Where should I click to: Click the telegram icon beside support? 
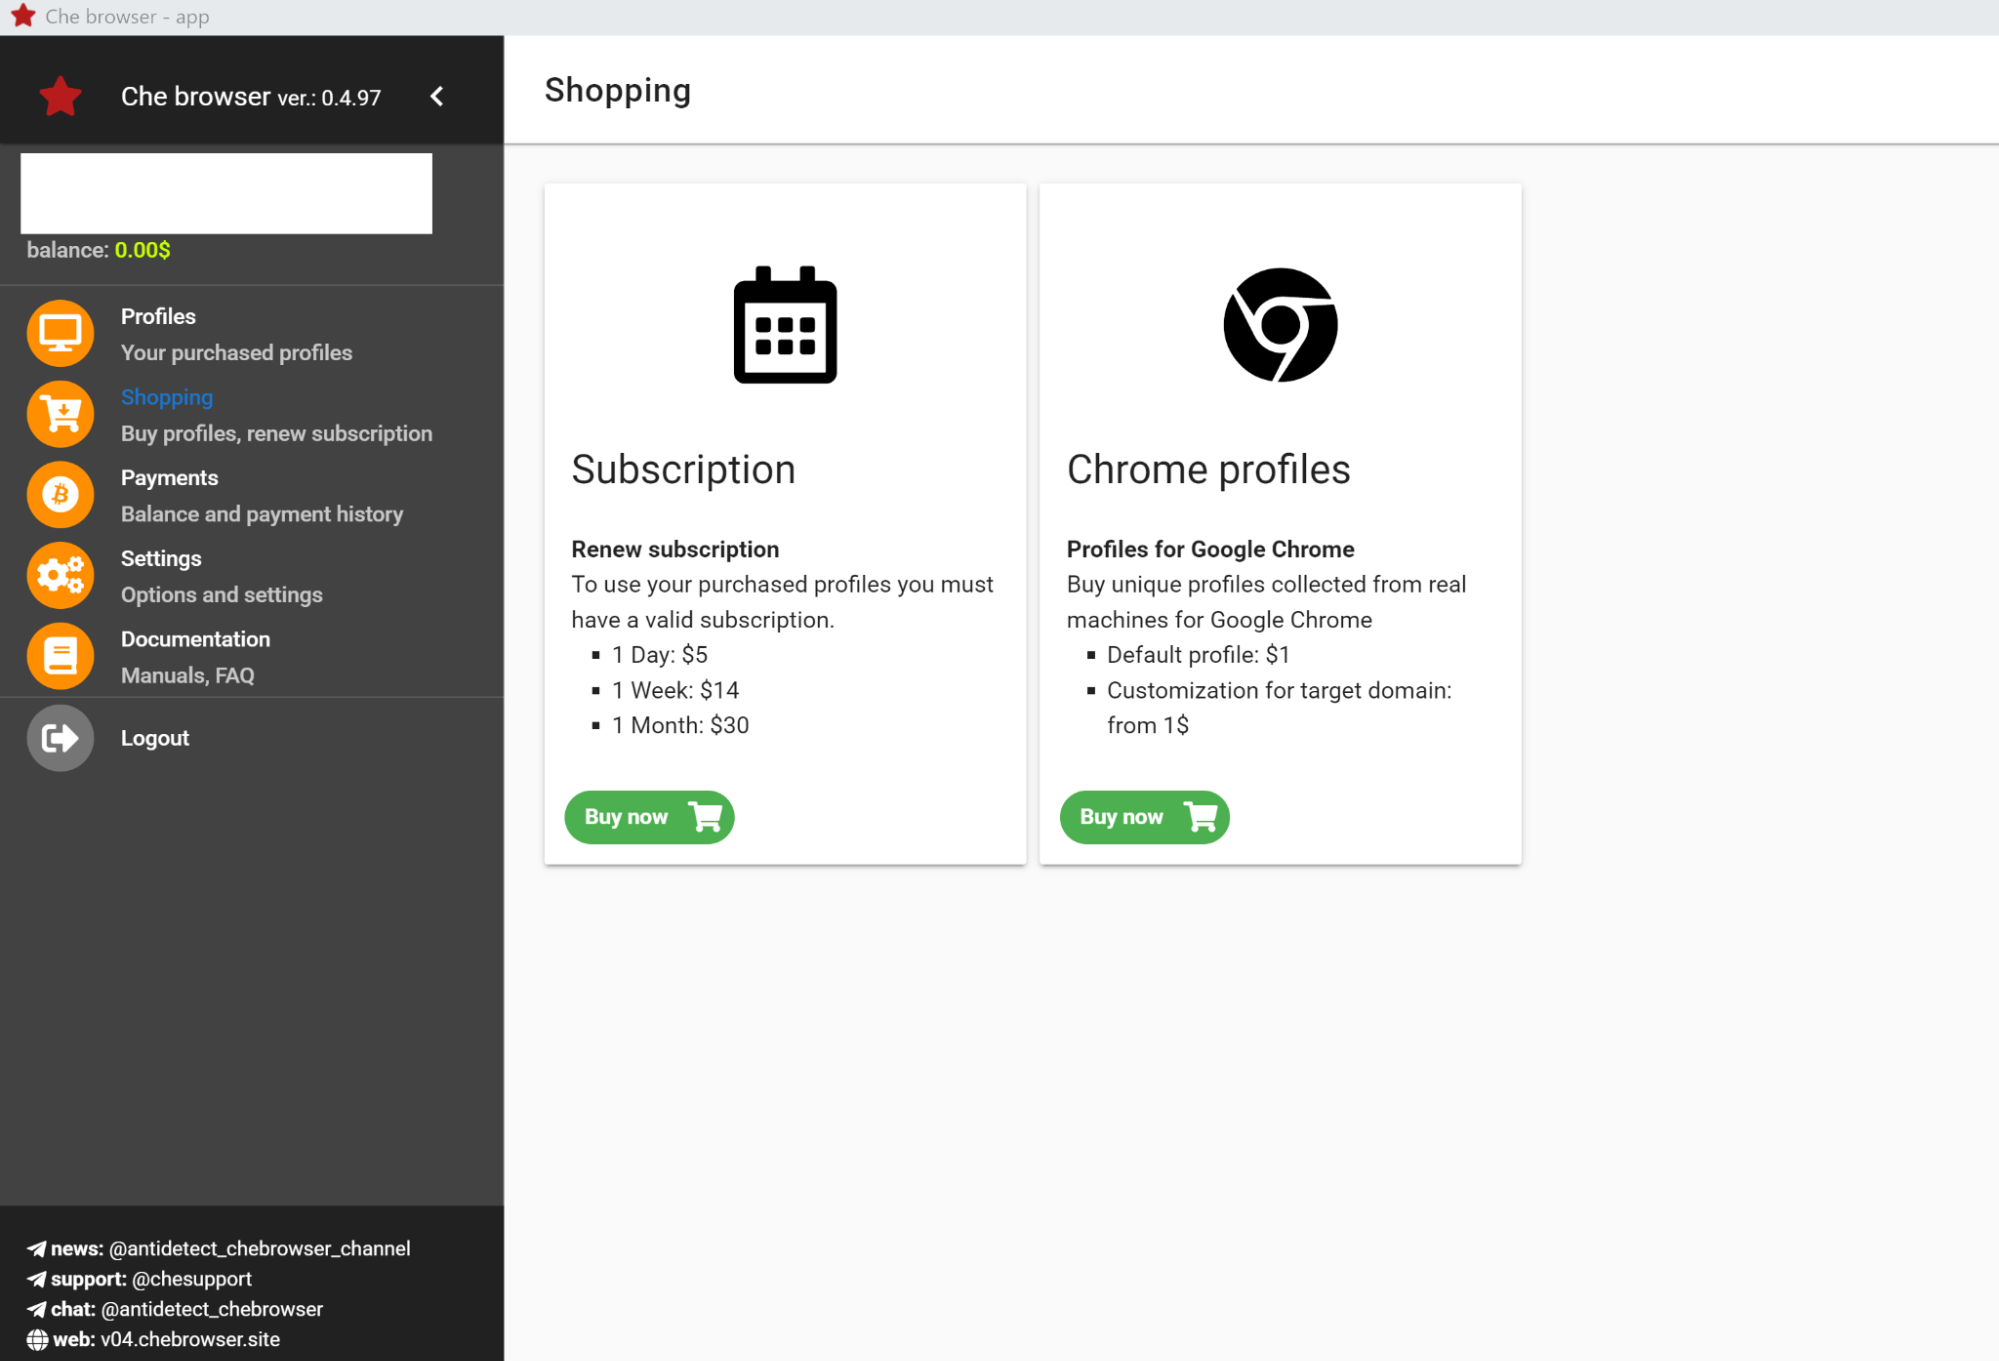[37, 1279]
